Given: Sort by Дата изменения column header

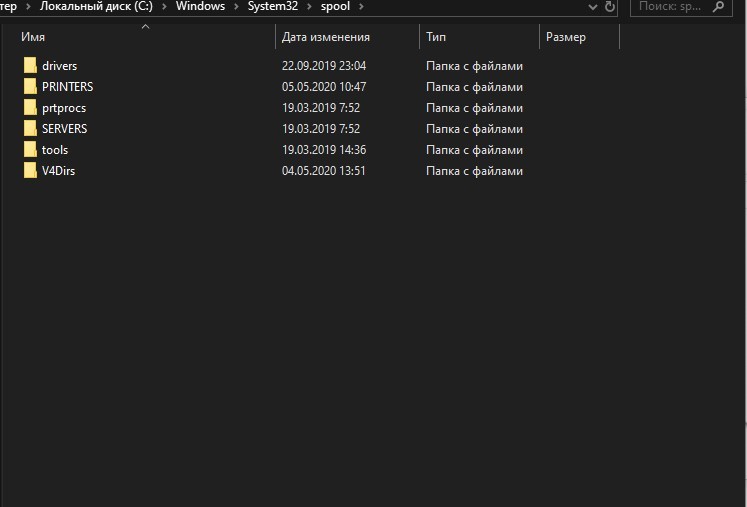Looking at the screenshot, I should pyautogui.click(x=347, y=37).
